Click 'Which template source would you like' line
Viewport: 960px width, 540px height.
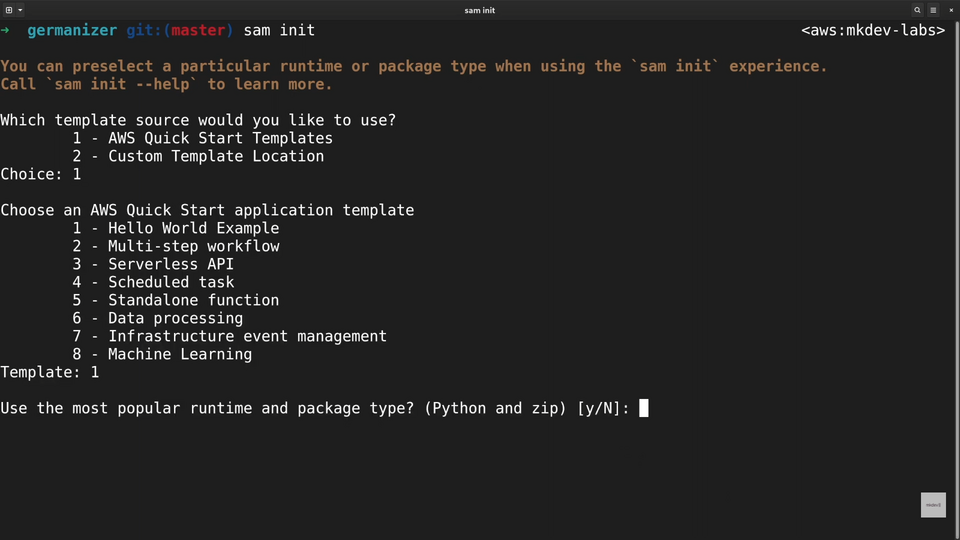pos(198,120)
